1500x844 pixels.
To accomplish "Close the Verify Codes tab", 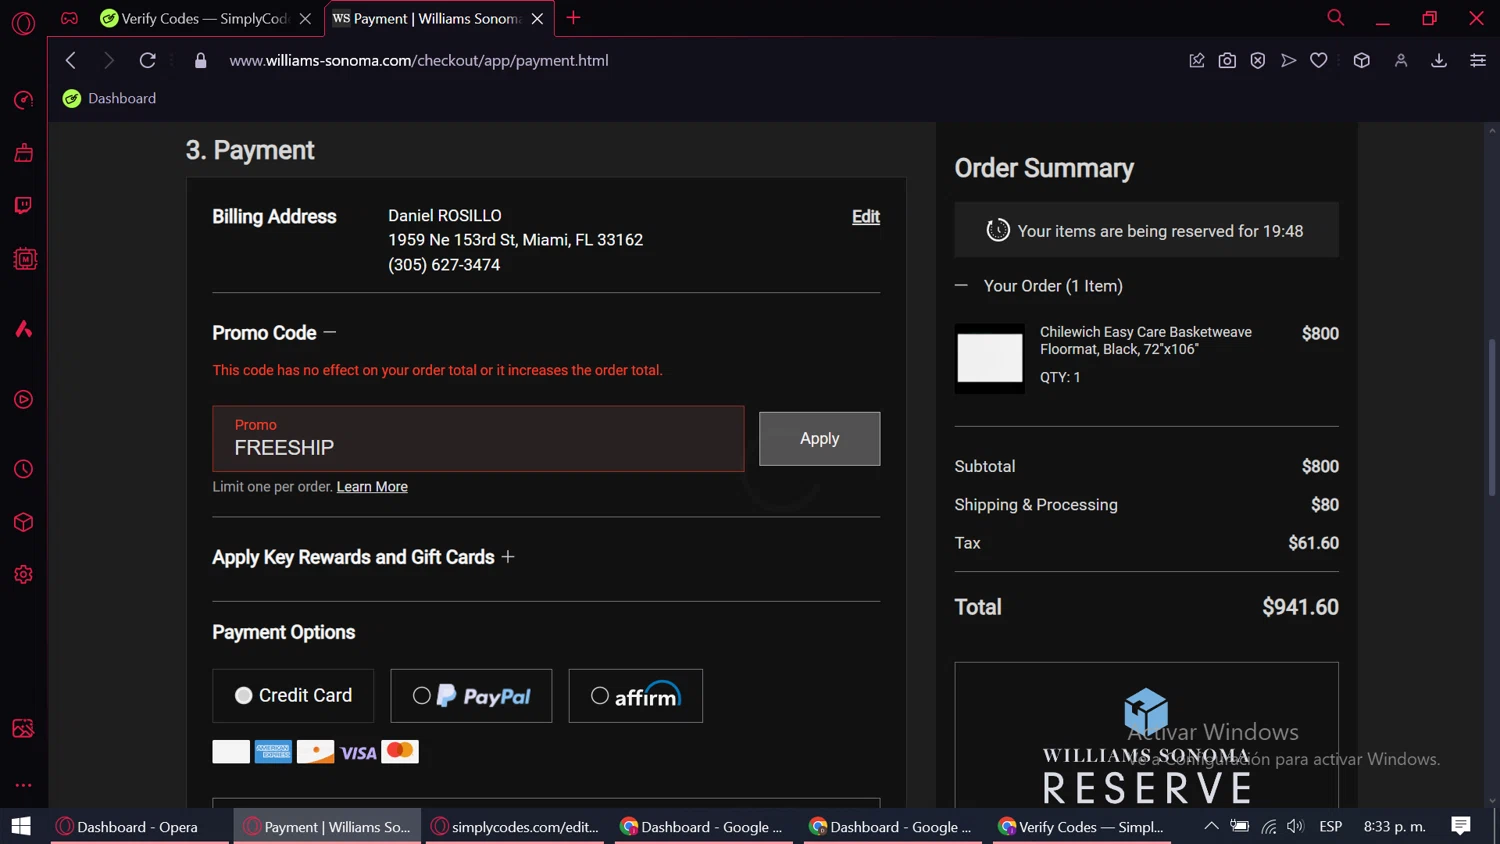I will tap(305, 18).
